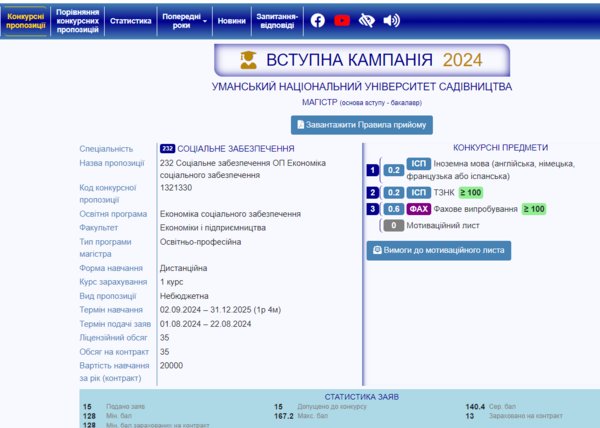
Task: Click the gray 0 badge for Мотиваційний лист
Action: click(x=394, y=225)
